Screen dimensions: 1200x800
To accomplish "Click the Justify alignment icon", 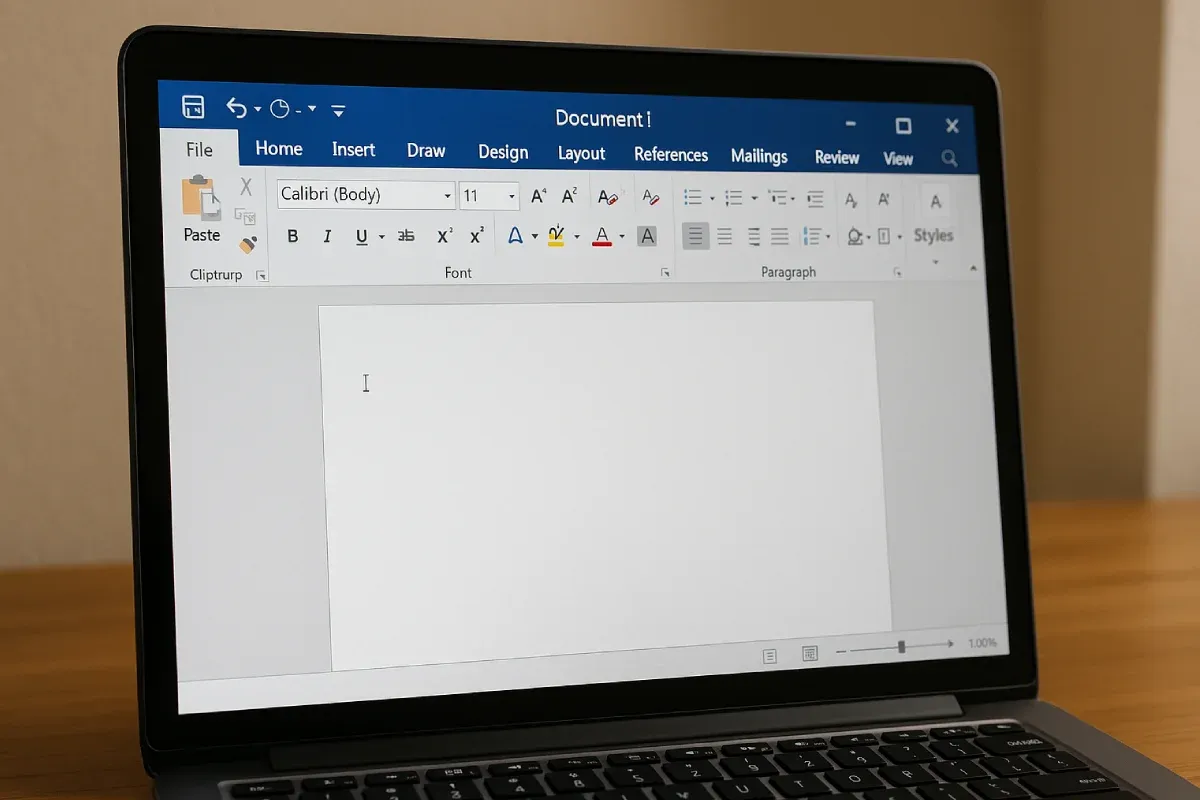I will click(780, 236).
